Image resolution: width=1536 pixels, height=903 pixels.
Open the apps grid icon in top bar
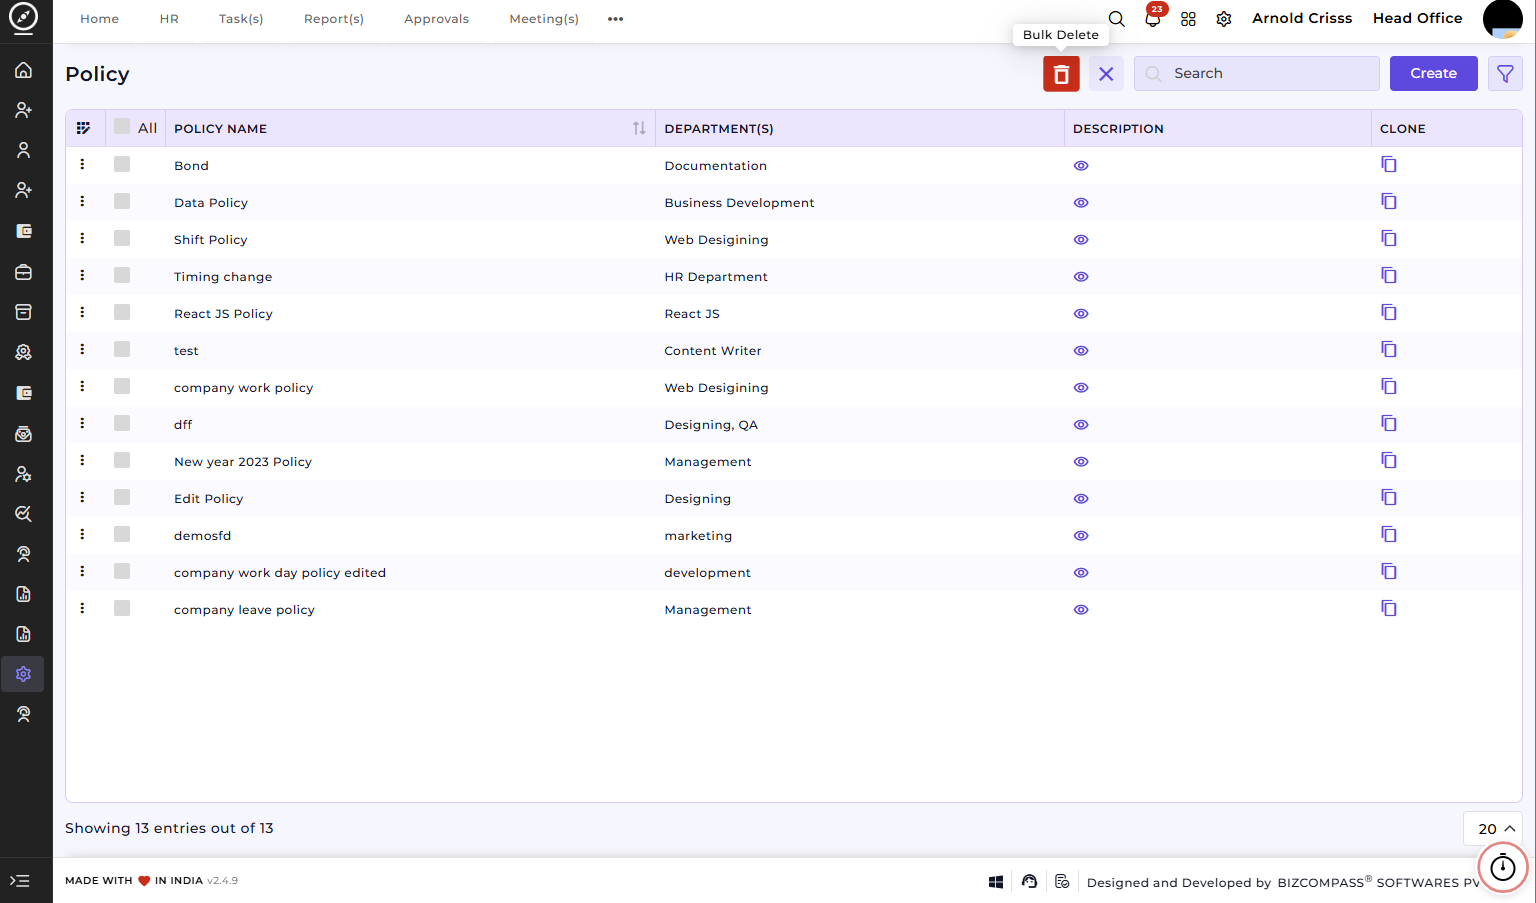(1188, 19)
